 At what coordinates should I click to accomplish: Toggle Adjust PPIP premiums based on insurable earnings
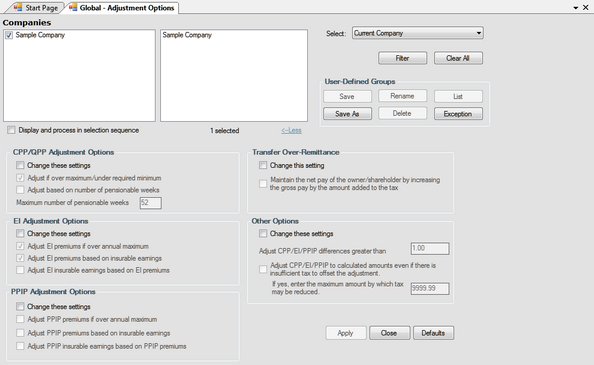click(x=20, y=333)
